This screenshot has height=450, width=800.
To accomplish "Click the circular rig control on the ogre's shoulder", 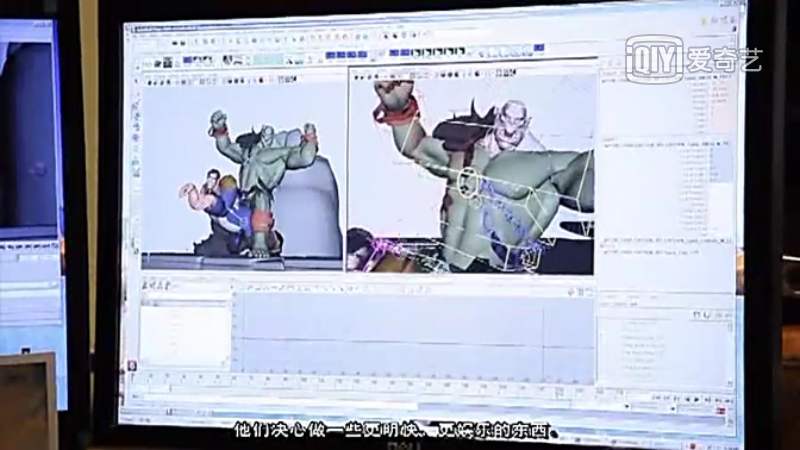I will coord(467,182).
